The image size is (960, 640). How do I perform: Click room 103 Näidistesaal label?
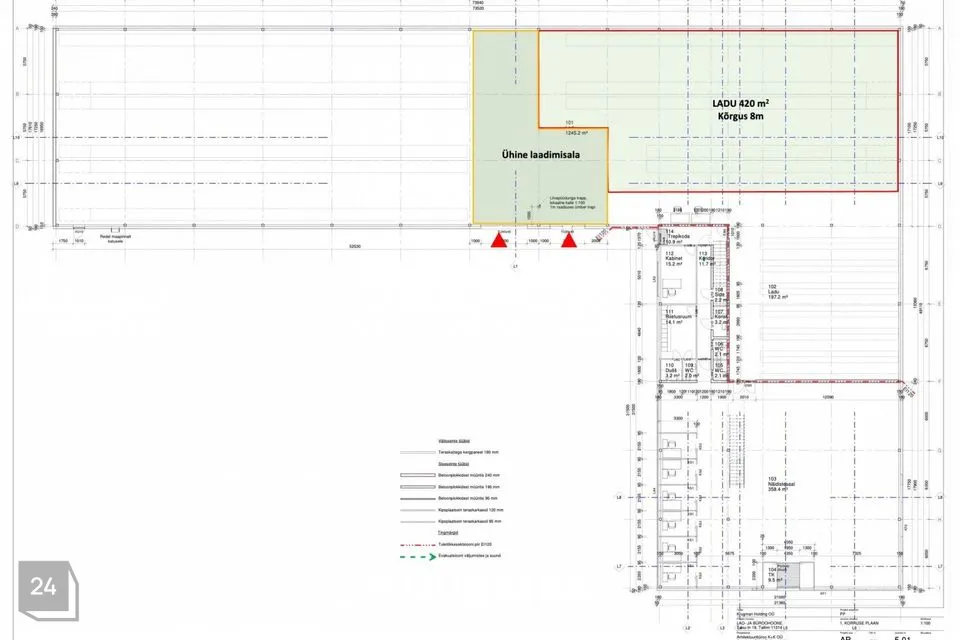pyautogui.click(x=778, y=487)
